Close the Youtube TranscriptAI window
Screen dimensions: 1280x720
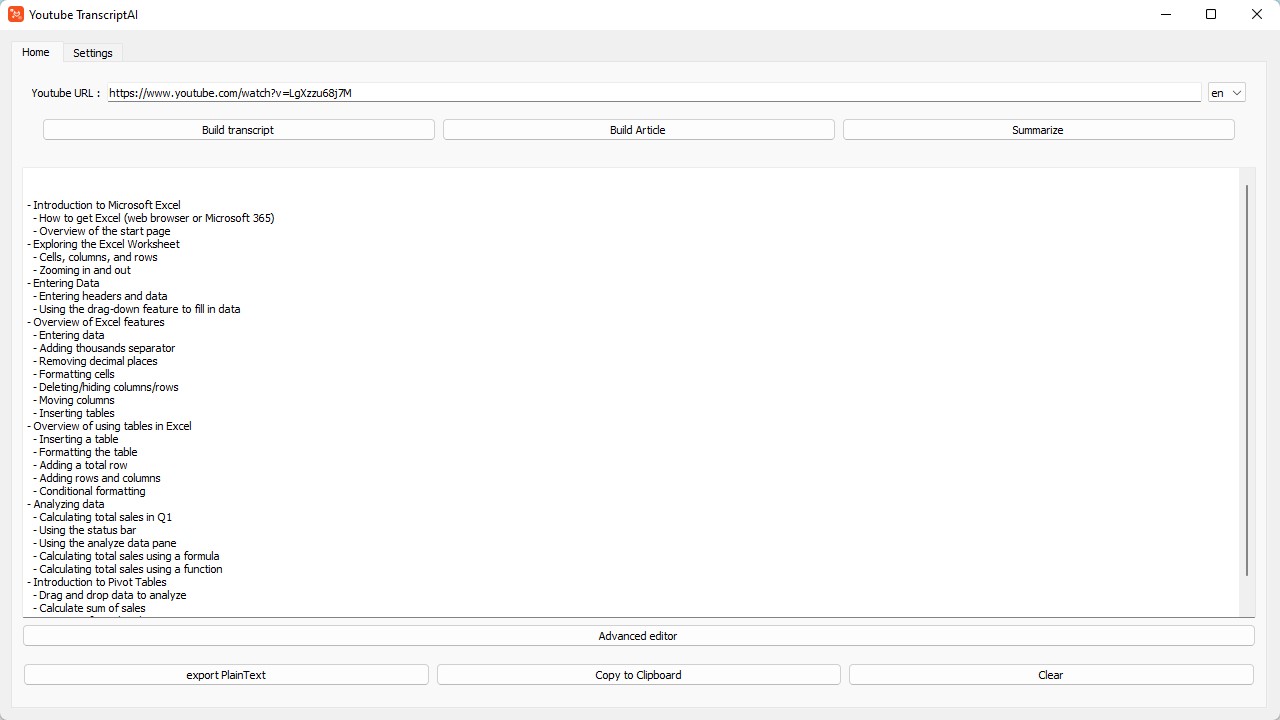pos(1257,14)
